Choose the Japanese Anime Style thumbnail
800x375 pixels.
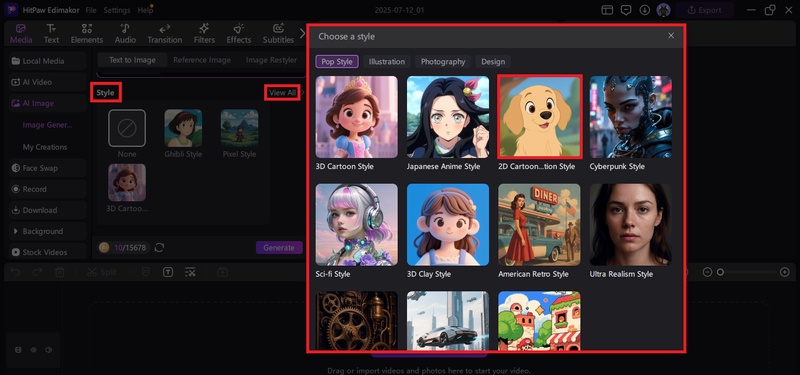click(447, 117)
